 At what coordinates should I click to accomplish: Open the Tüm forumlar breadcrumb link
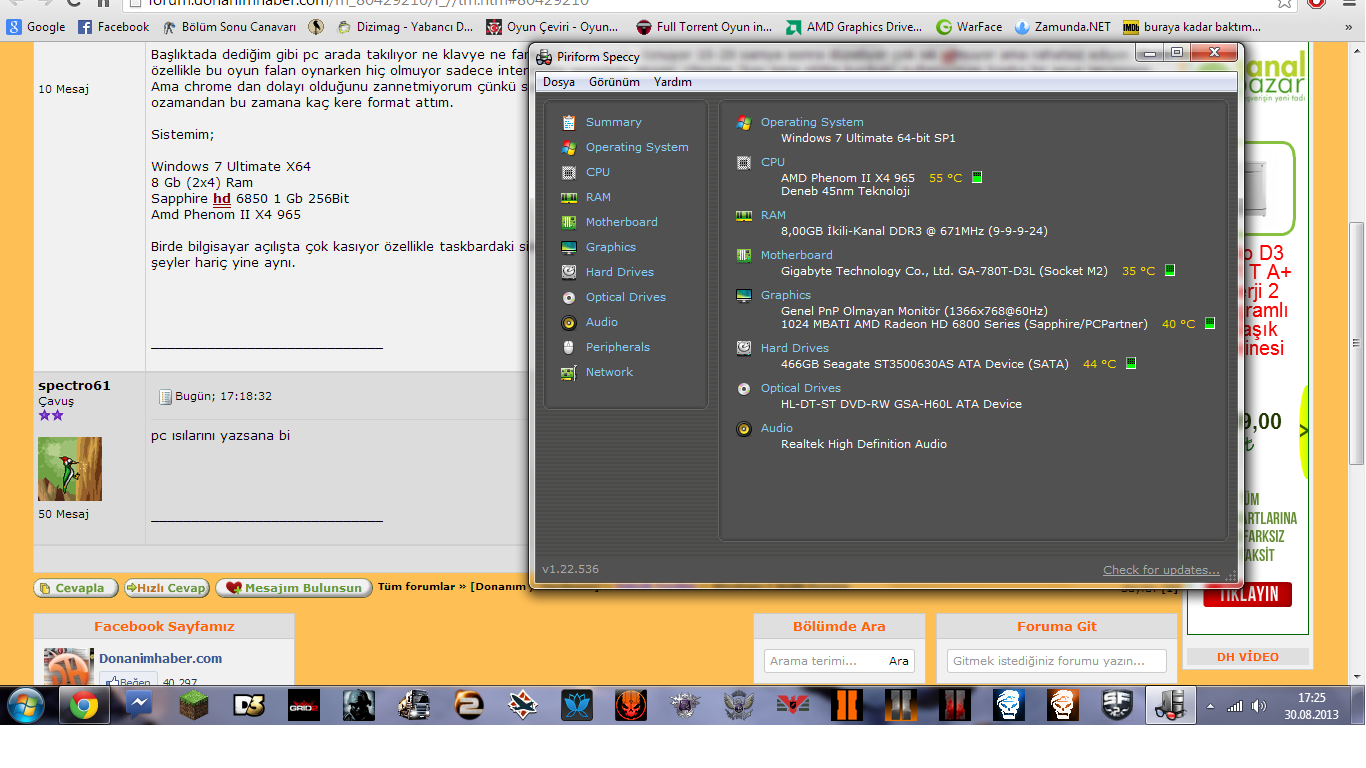[x=416, y=587]
